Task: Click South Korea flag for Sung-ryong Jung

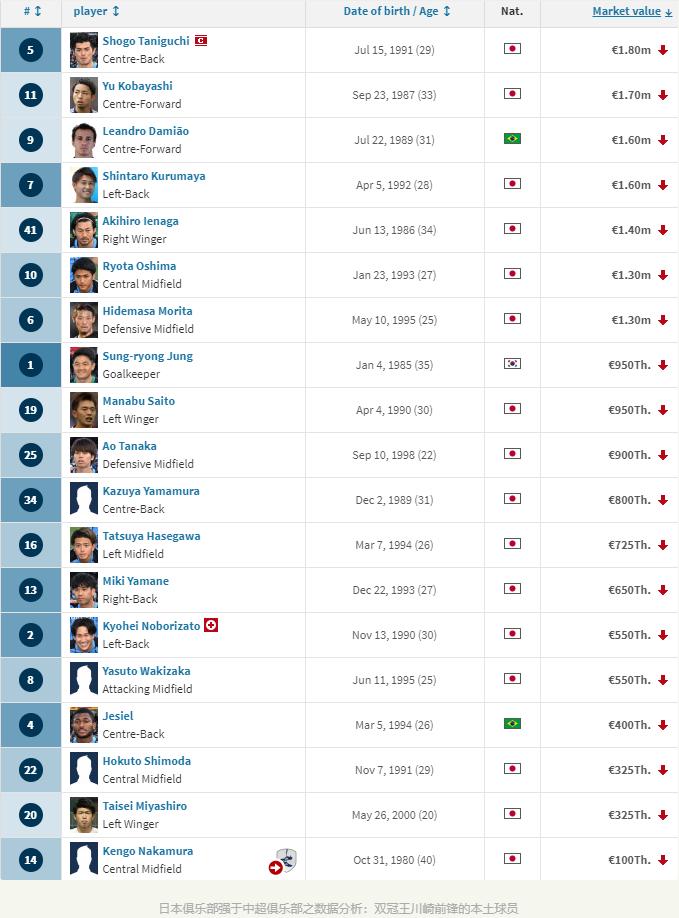Action: (512, 364)
